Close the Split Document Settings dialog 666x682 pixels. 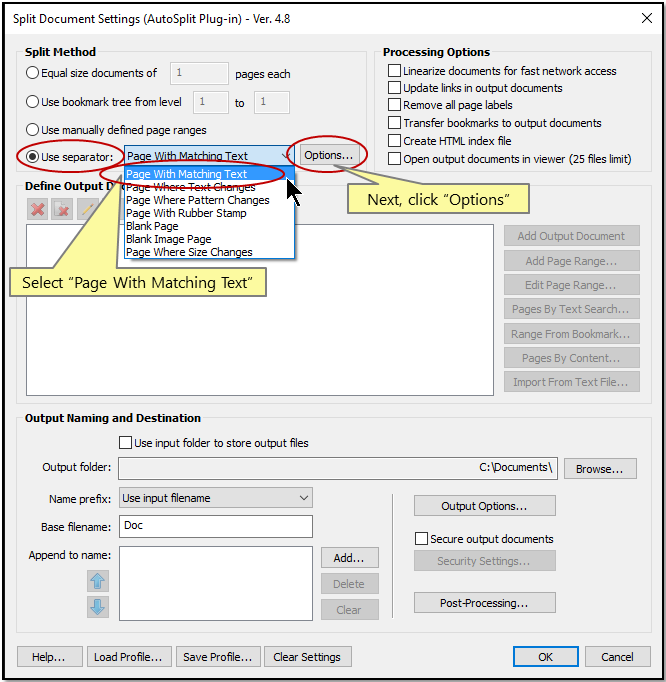(x=647, y=18)
